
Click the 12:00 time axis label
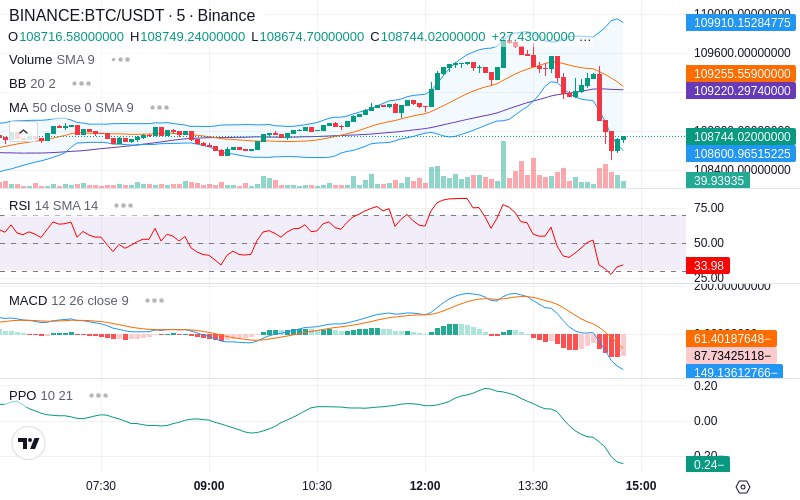(x=425, y=486)
